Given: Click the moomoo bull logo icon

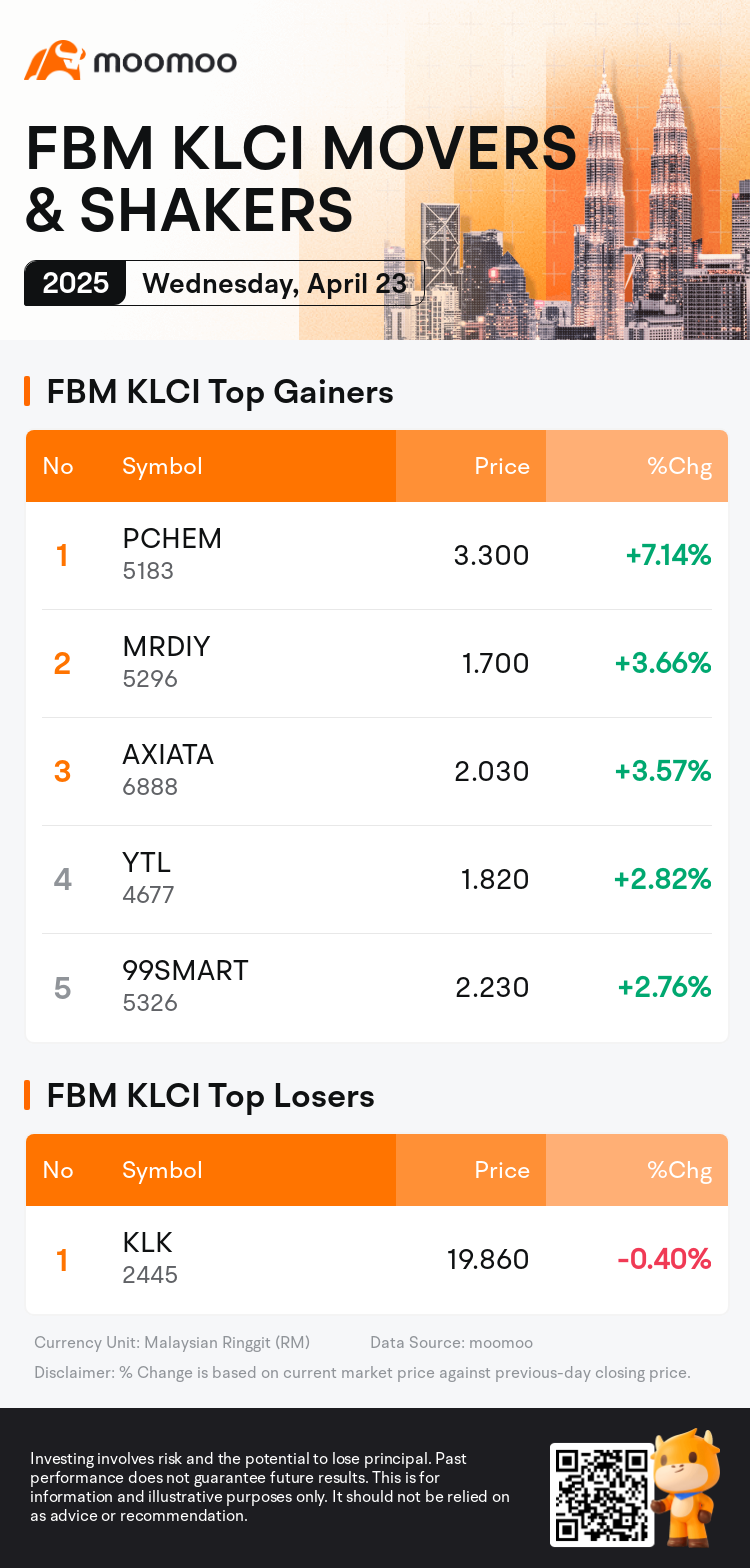Looking at the screenshot, I should click(x=53, y=62).
